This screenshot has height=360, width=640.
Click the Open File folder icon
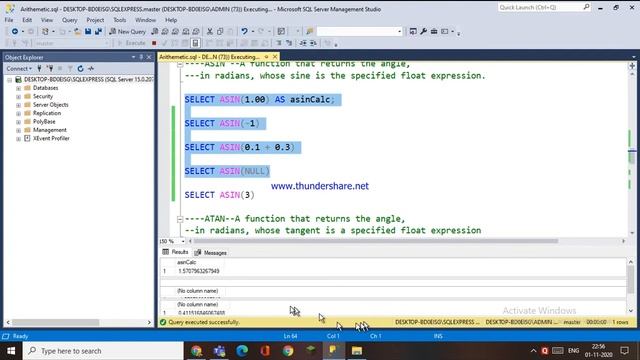coord(77,31)
